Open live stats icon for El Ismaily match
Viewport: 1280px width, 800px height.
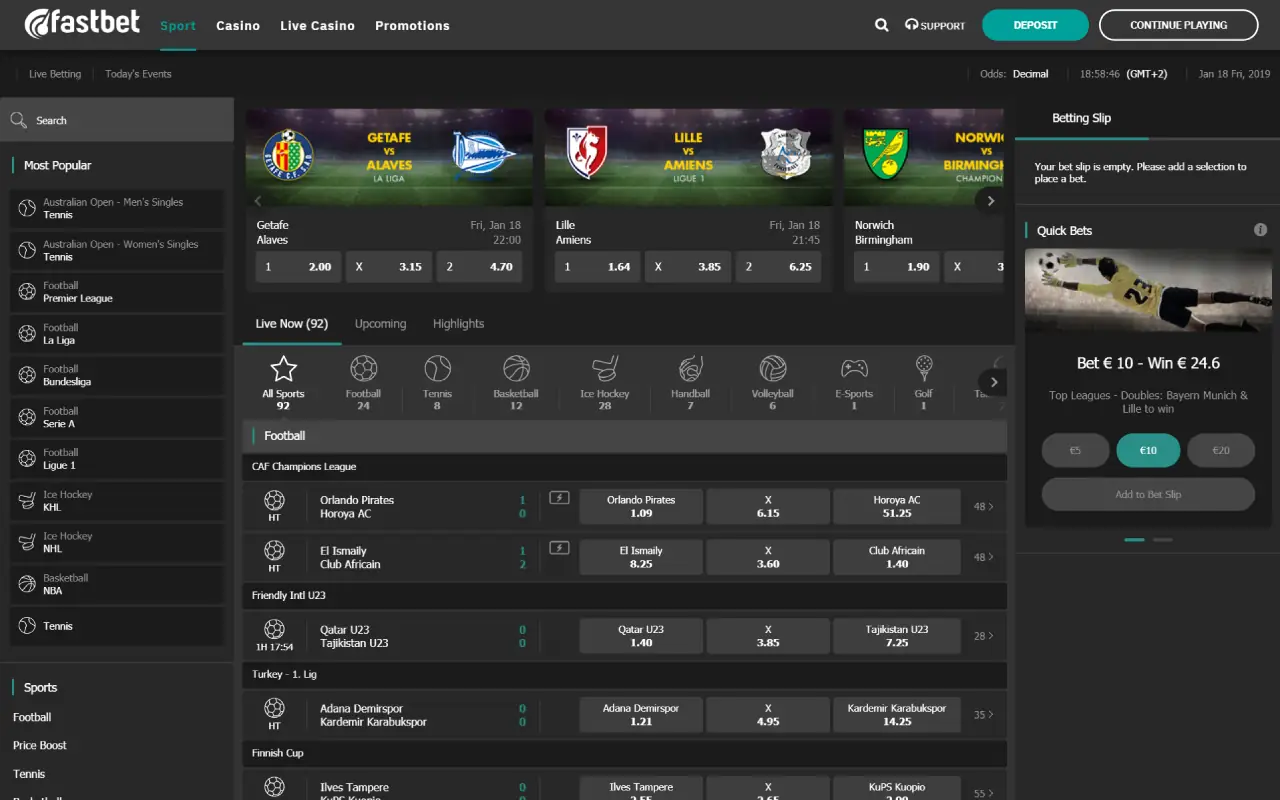(x=559, y=548)
